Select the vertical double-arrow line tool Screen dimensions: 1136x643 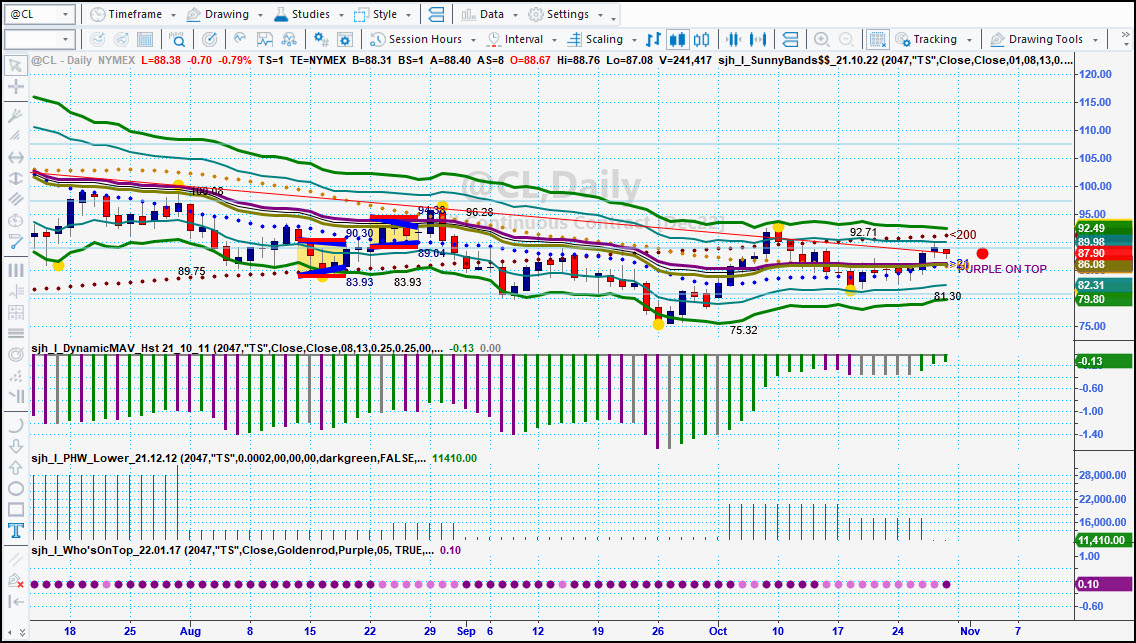[x=14, y=178]
